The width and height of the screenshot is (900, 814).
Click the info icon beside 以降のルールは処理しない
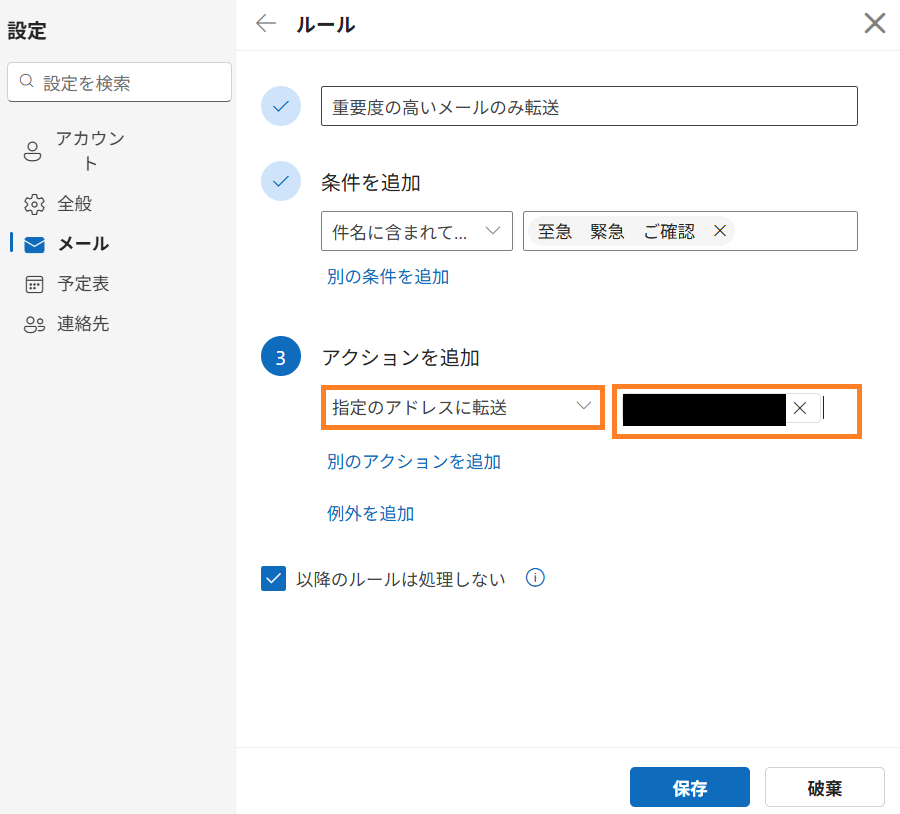point(535,578)
